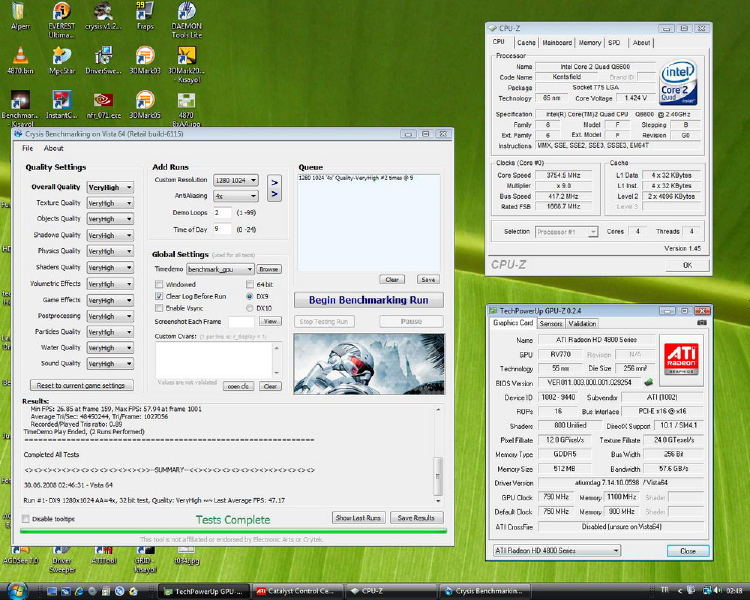Image resolution: width=750 pixels, height=600 pixels.
Task: Click the GPU-Z BIOS save chip icon
Action: [649, 382]
